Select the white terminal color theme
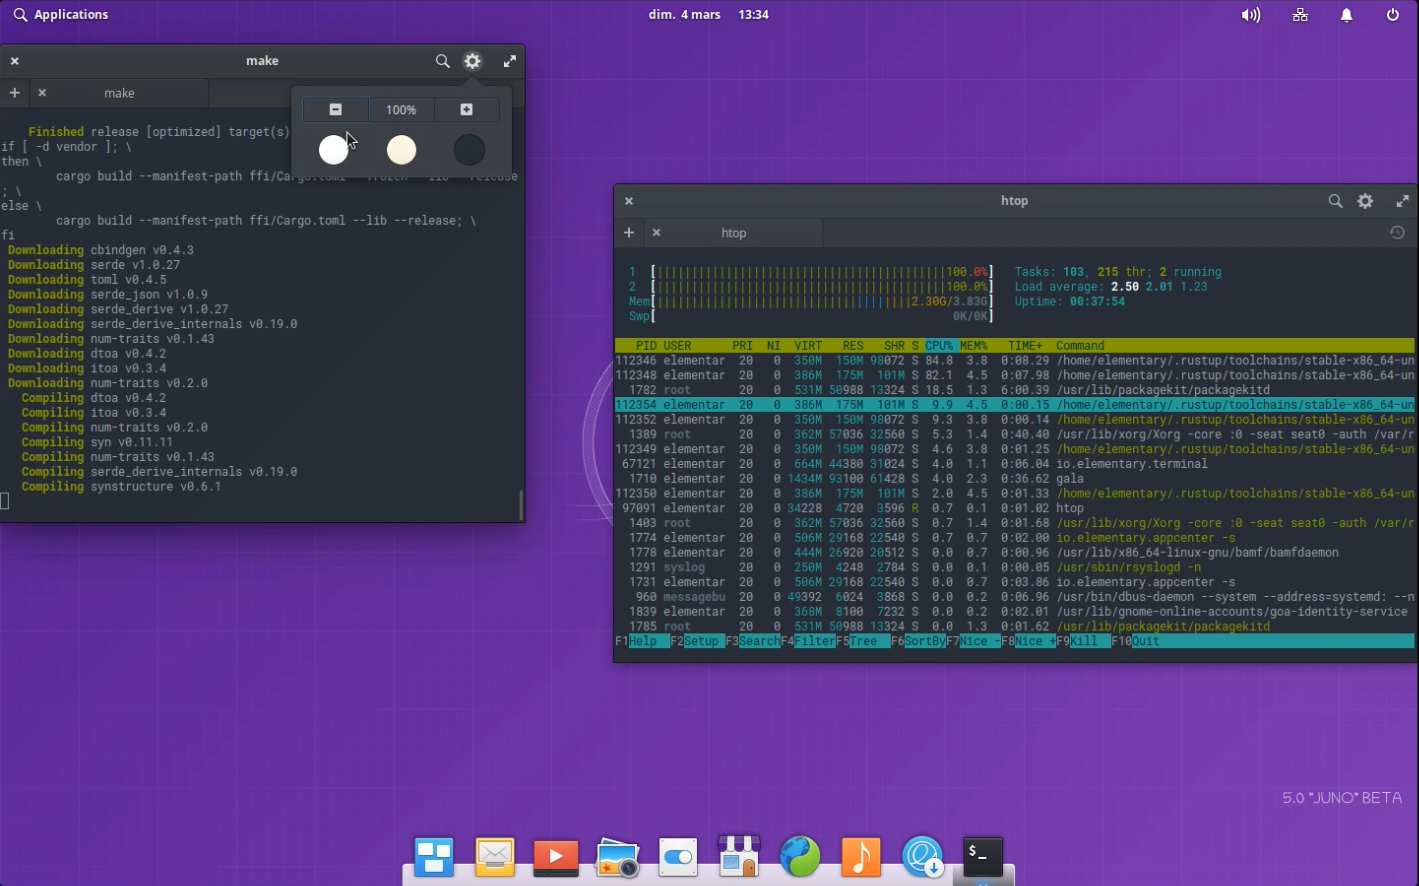 coord(333,149)
